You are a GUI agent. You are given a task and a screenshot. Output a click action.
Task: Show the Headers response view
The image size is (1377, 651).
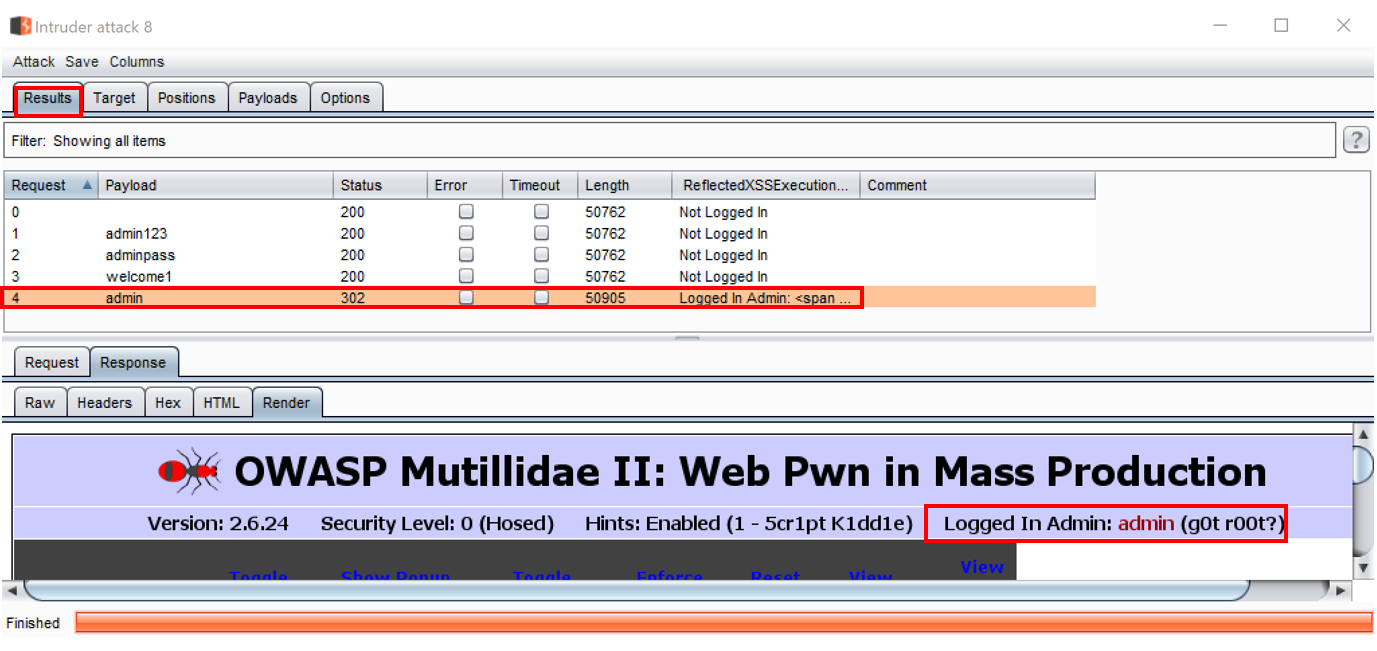pos(105,403)
